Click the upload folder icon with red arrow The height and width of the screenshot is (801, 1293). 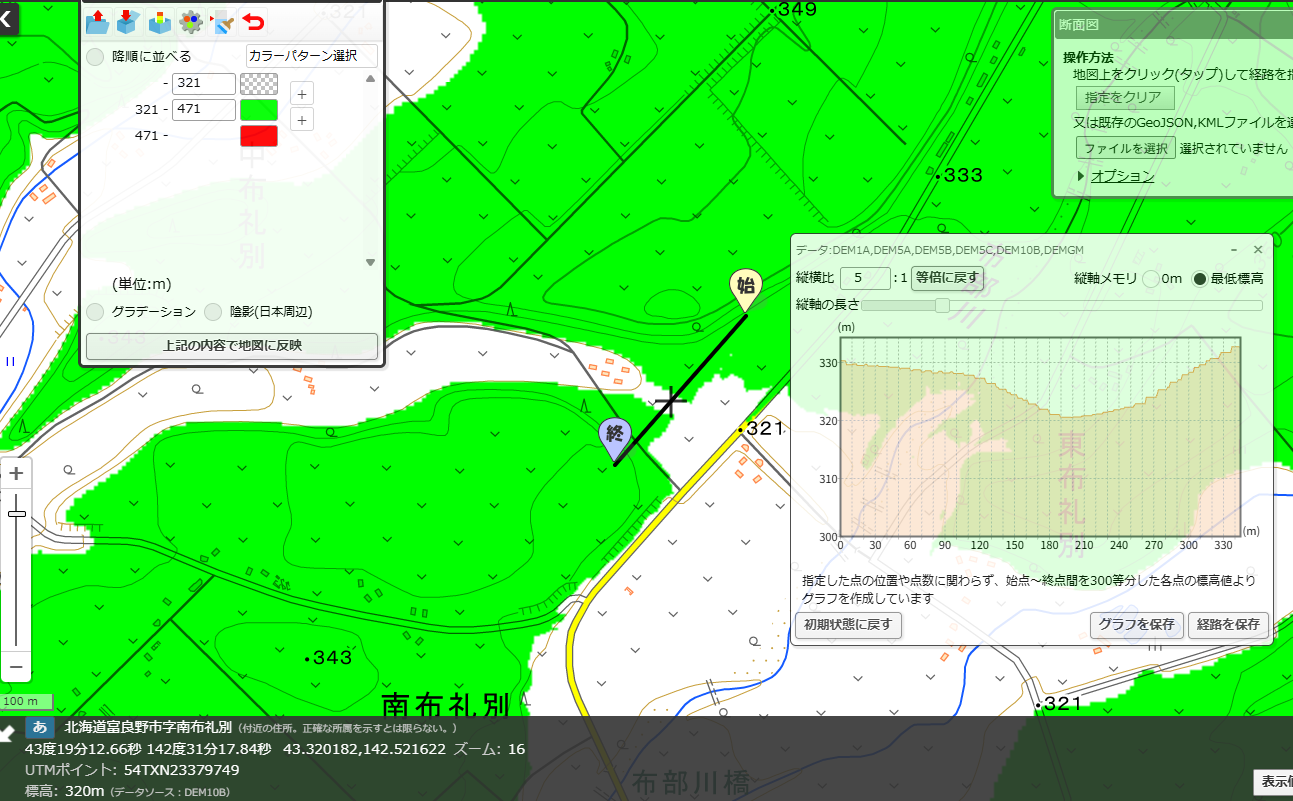[98, 21]
